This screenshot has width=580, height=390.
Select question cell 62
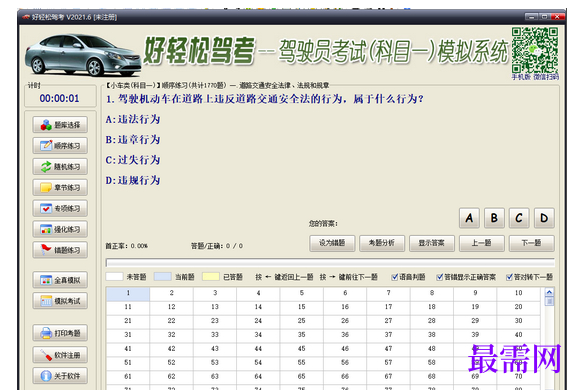coord(171,376)
